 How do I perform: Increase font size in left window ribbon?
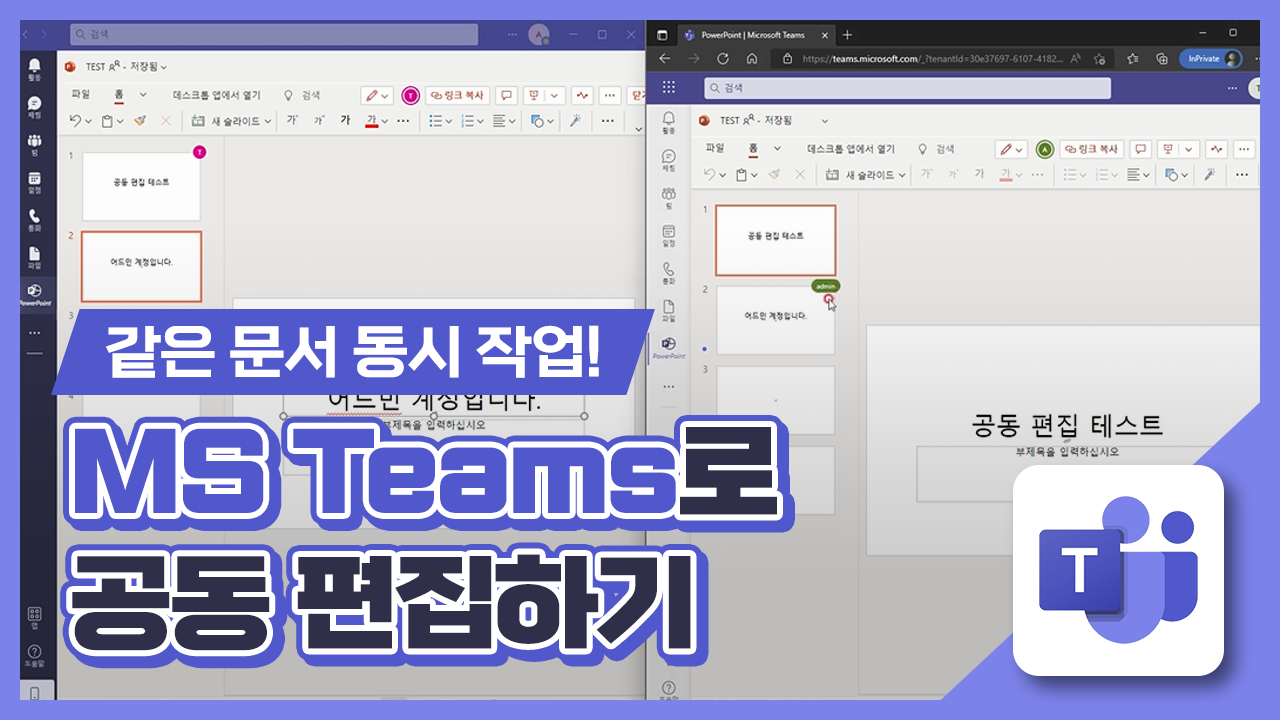coord(293,120)
